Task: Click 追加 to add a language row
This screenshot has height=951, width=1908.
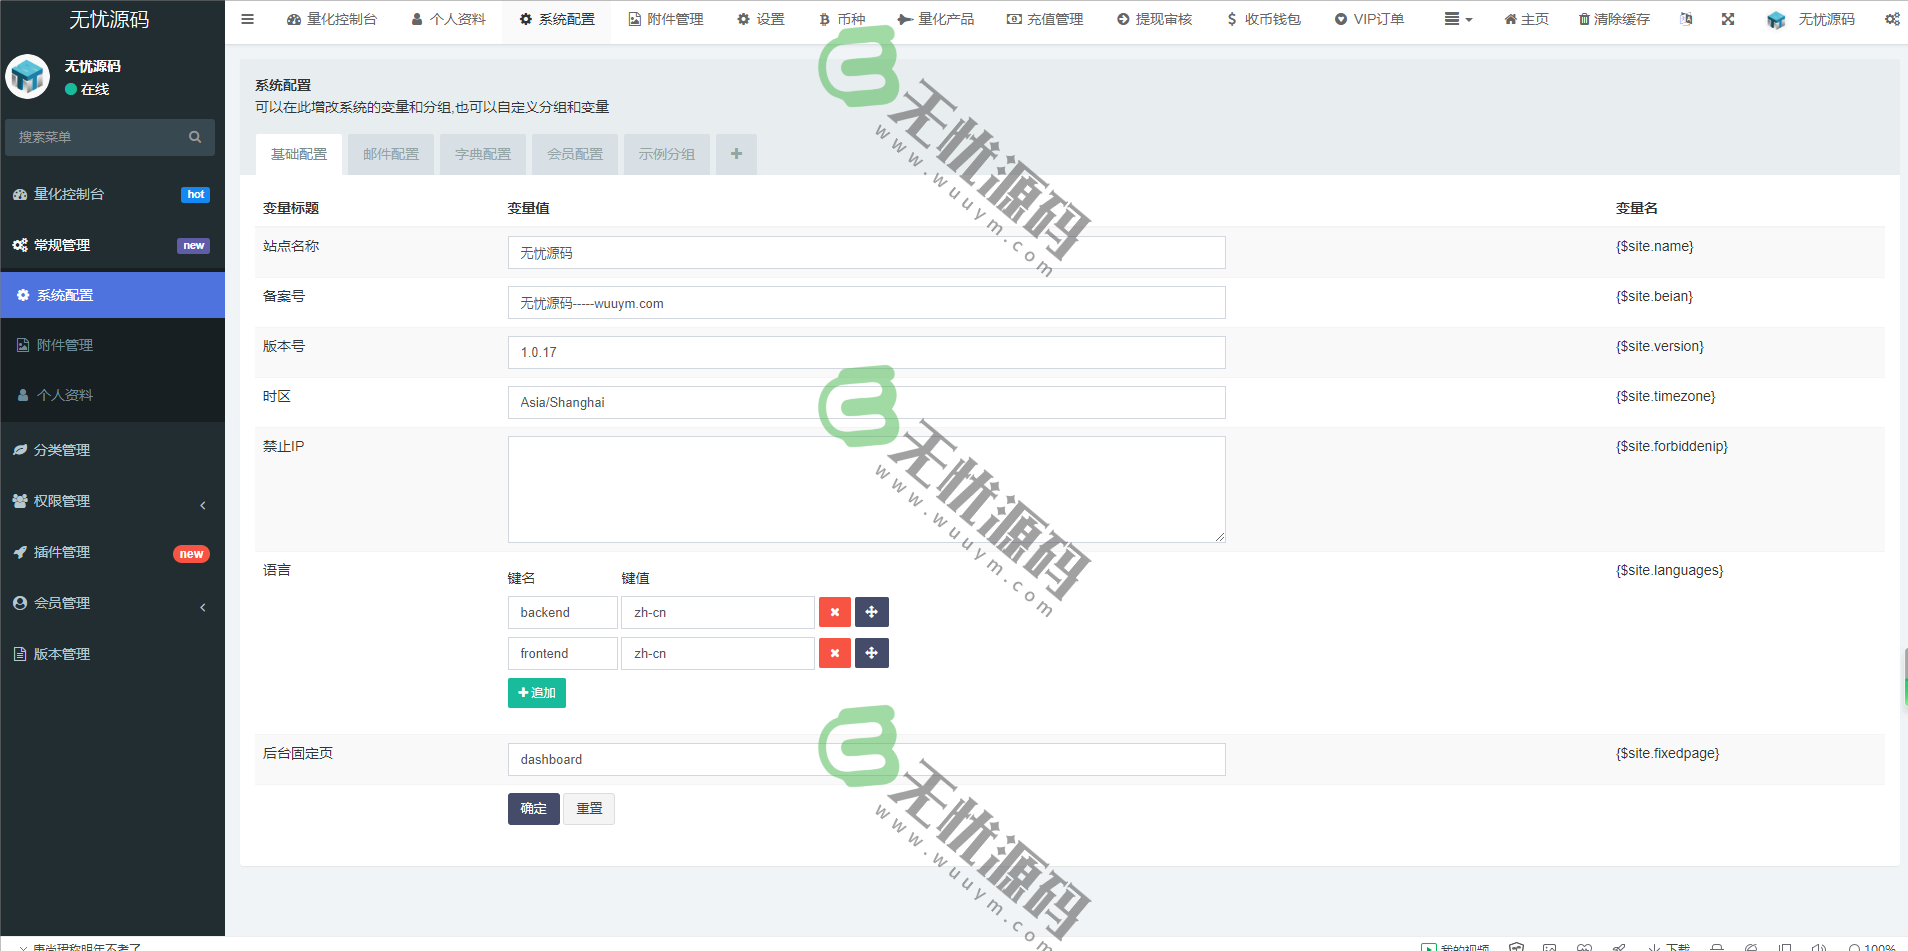Action: tap(536, 692)
